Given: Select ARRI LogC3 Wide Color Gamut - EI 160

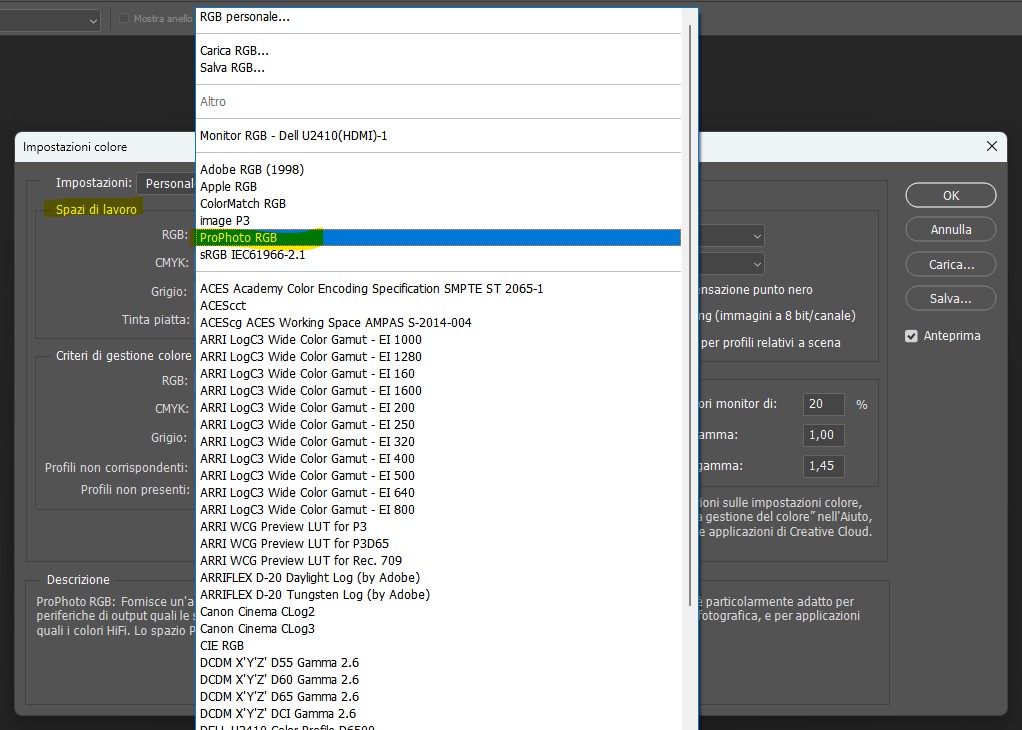Looking at the screenshot, I should [x=438, y=373].
